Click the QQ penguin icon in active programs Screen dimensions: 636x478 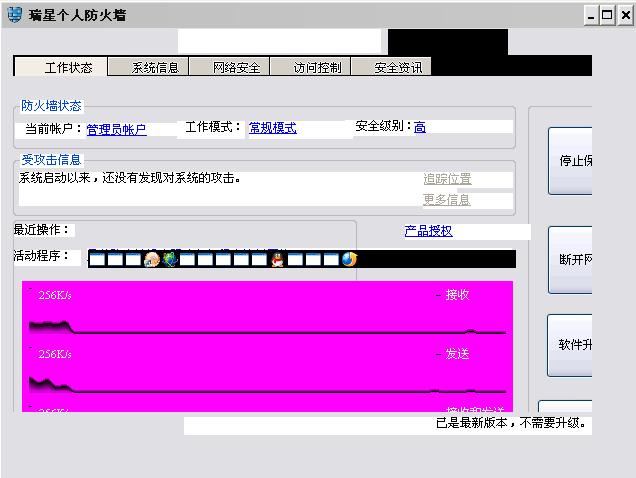(x=277, y=259)
